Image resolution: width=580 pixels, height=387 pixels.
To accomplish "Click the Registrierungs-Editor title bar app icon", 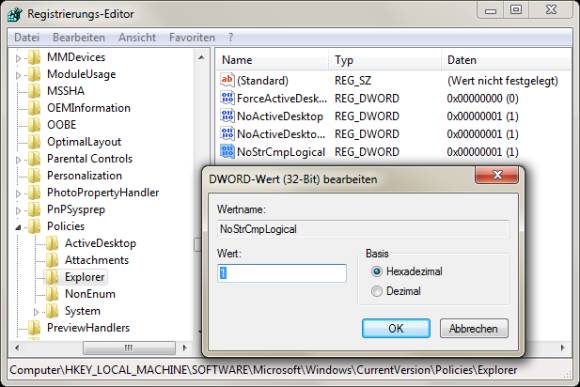I will (x=15, y=14).
